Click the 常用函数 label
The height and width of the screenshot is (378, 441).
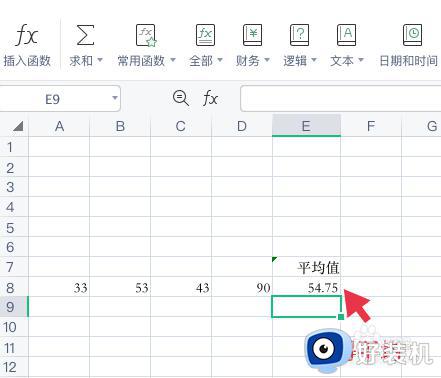coord(141,61)
